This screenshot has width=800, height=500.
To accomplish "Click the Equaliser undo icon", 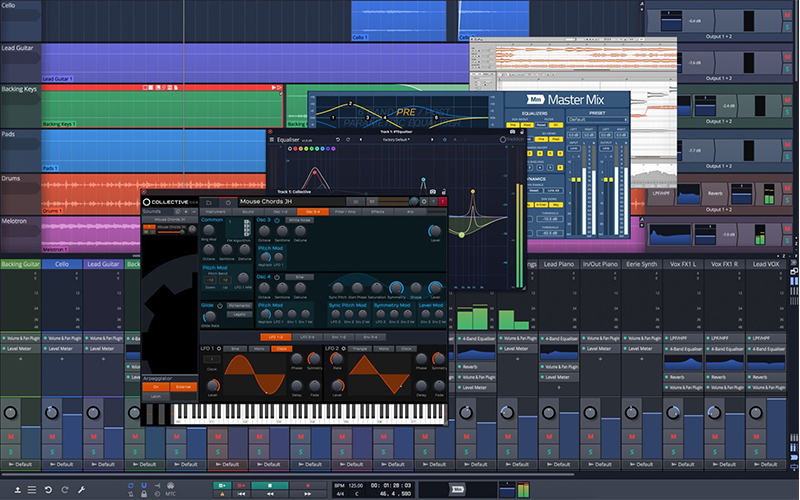I will (338, 140).
